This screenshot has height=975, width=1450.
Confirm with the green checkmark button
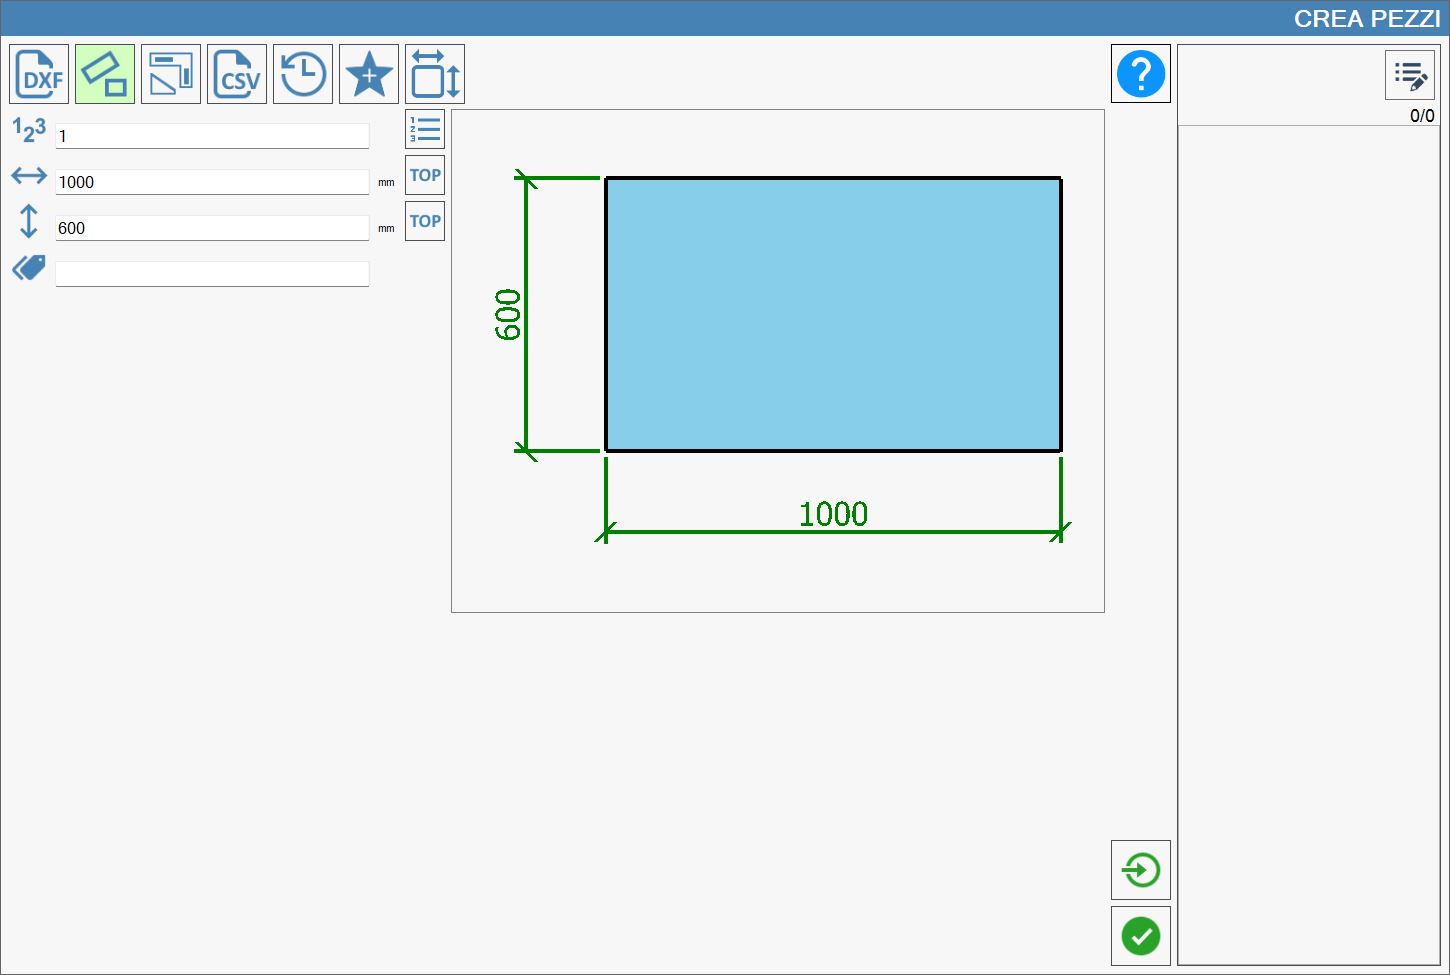[x=1141, y=936]
